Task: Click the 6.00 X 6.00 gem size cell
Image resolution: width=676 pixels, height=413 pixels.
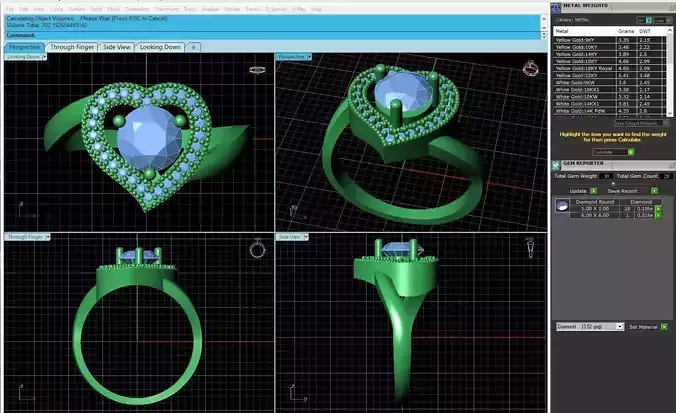Action: (x=595, y=215)
